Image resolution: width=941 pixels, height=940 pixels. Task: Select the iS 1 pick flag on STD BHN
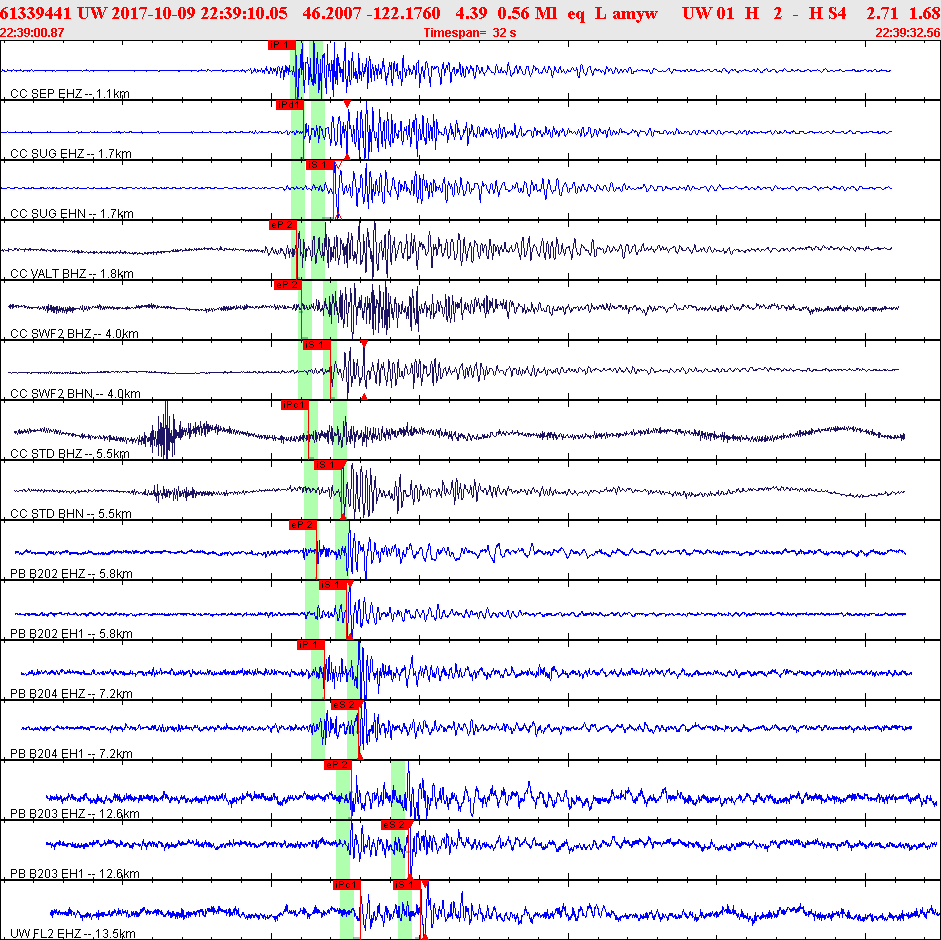coord(328,465)
